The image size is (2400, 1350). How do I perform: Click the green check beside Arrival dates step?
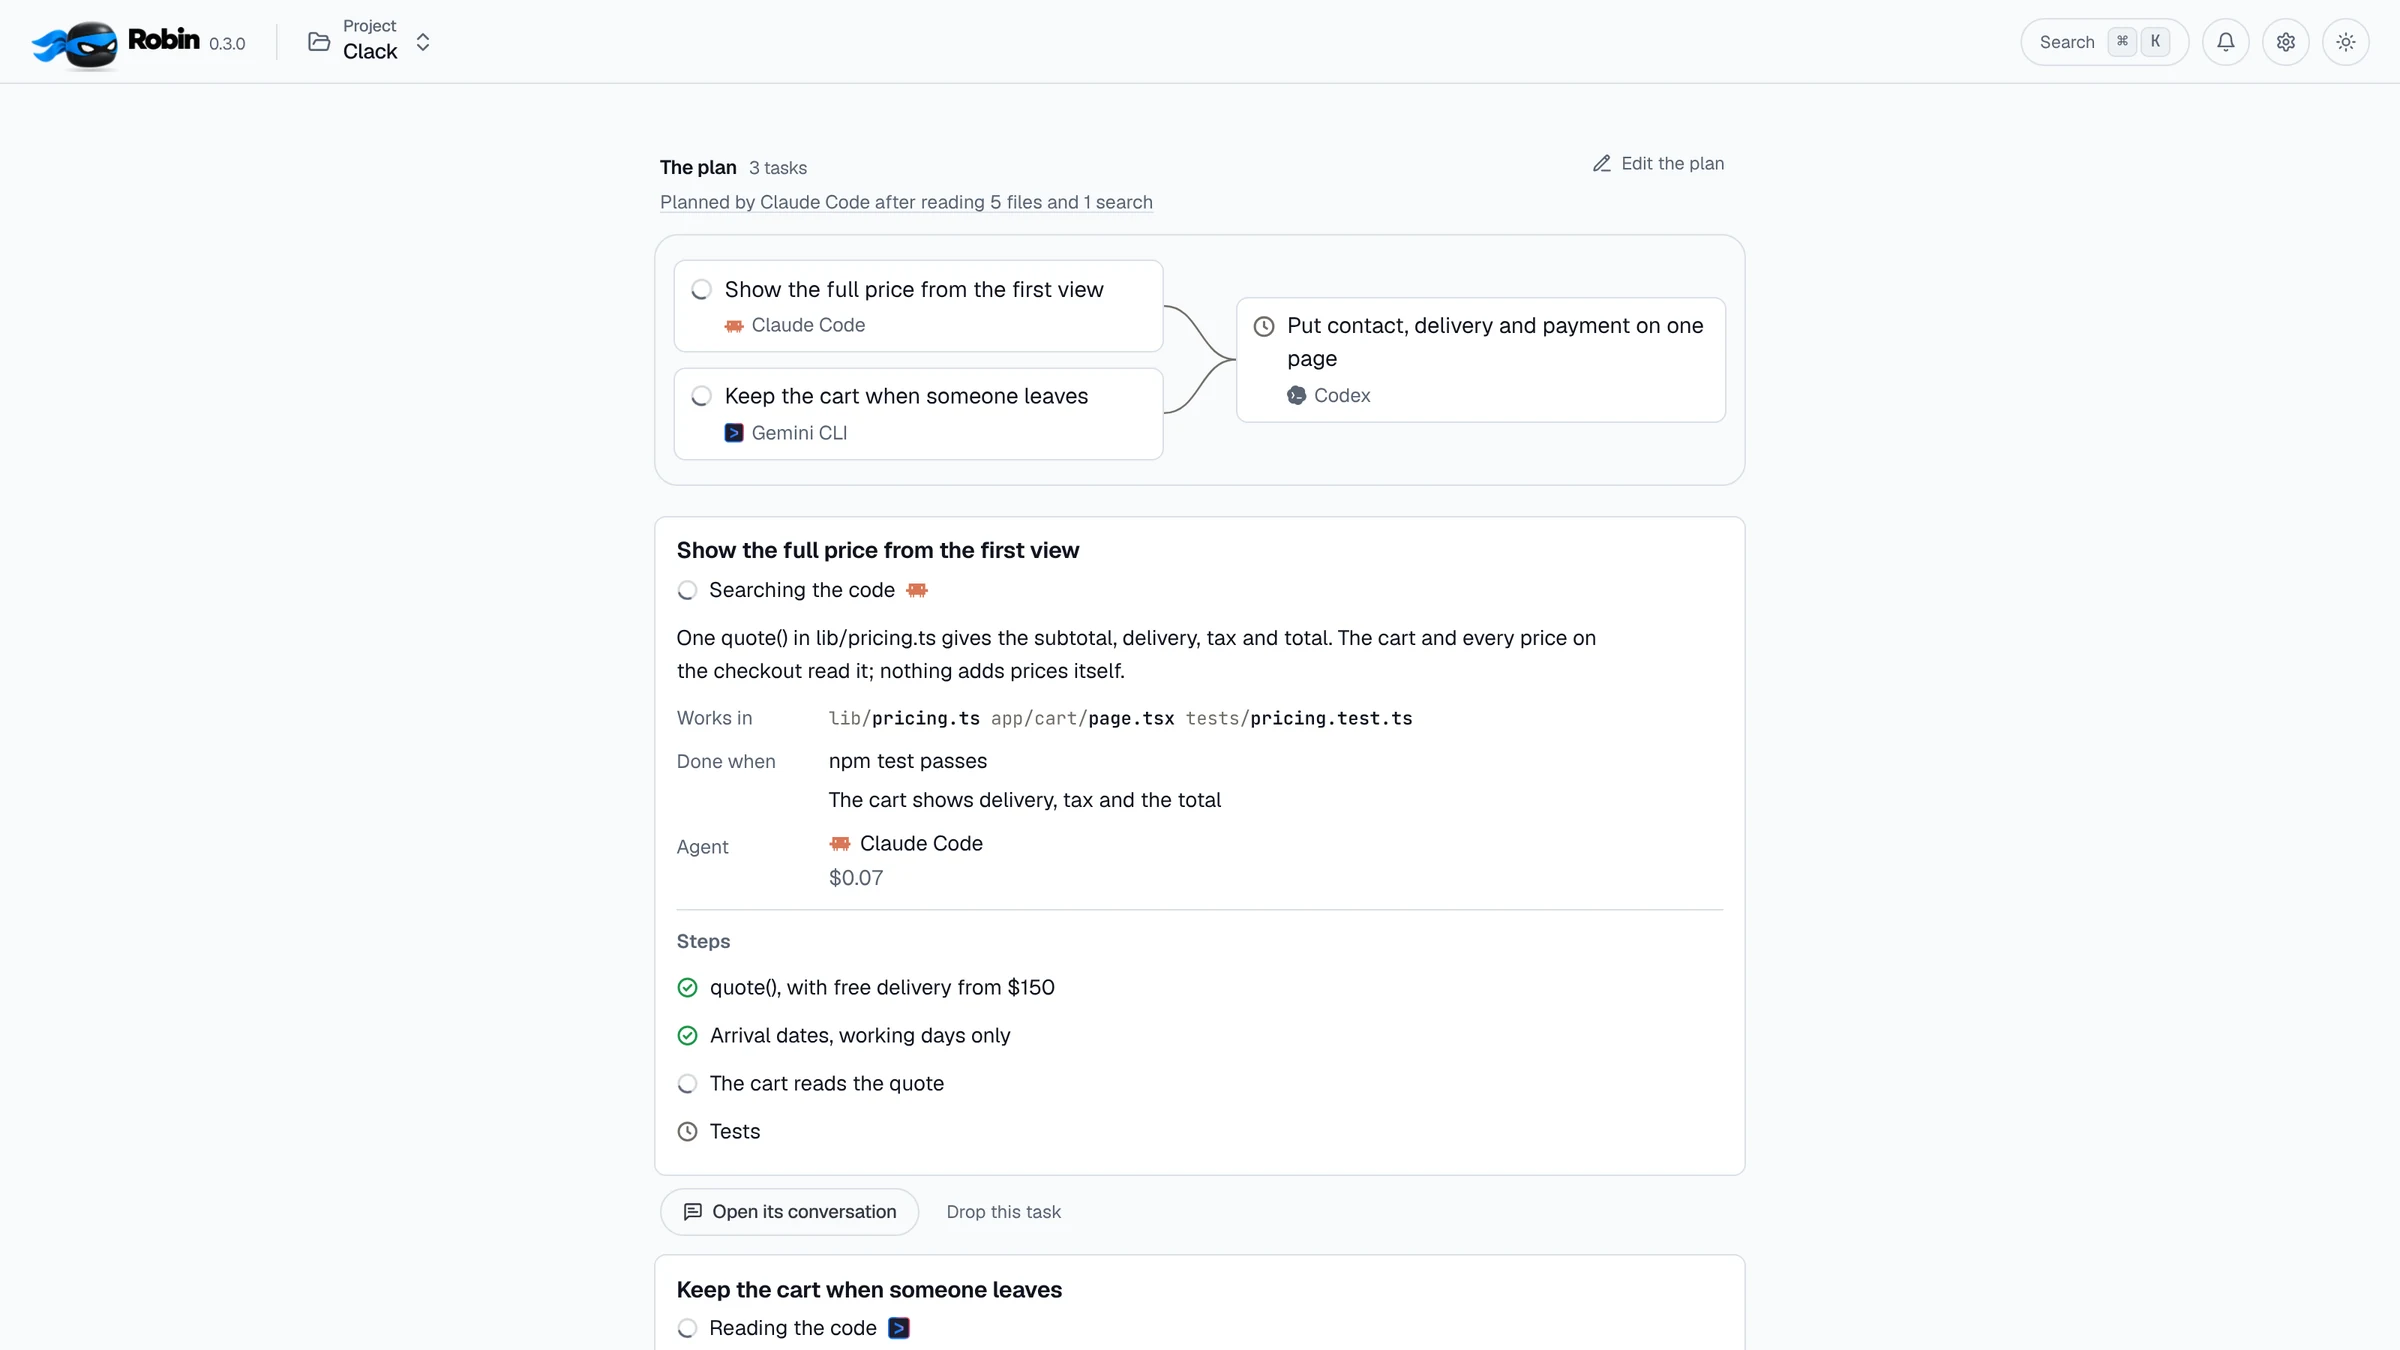687,1035
